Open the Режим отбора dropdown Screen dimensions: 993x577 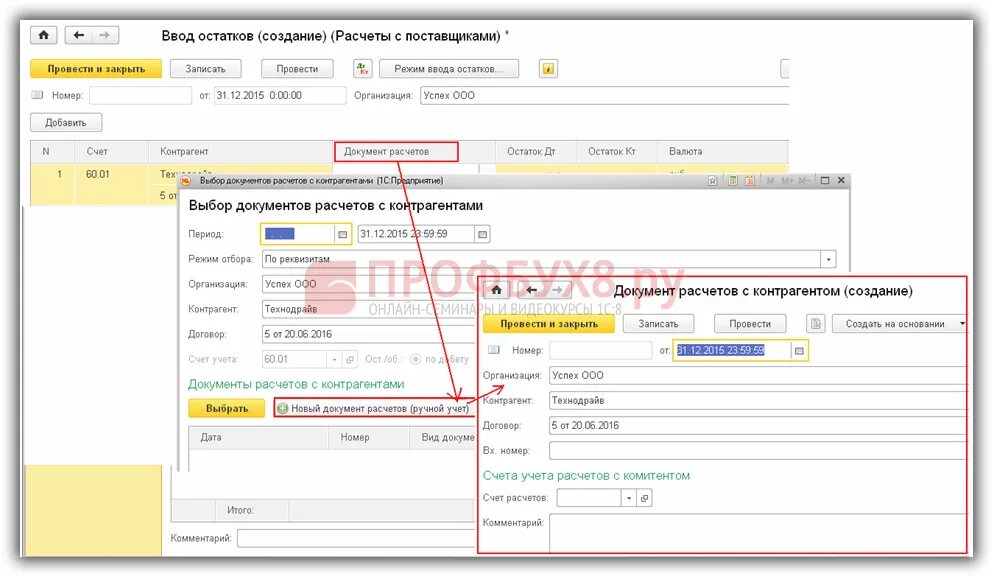coord(826,258)
